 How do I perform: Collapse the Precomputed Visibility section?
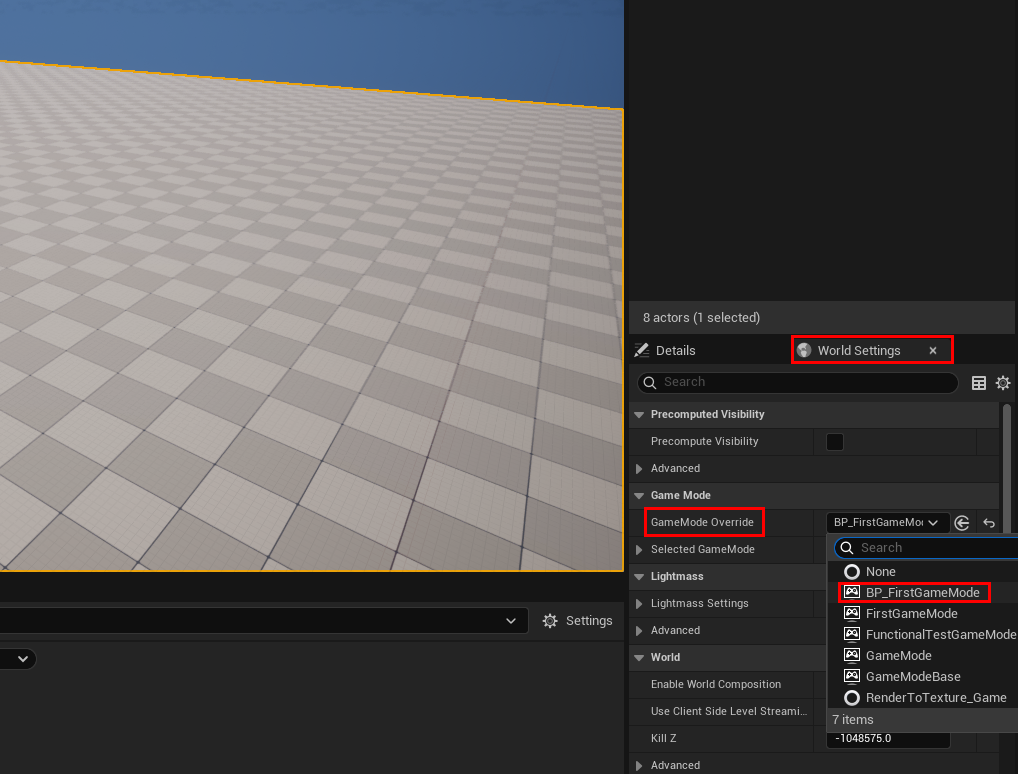click(639, 414)
